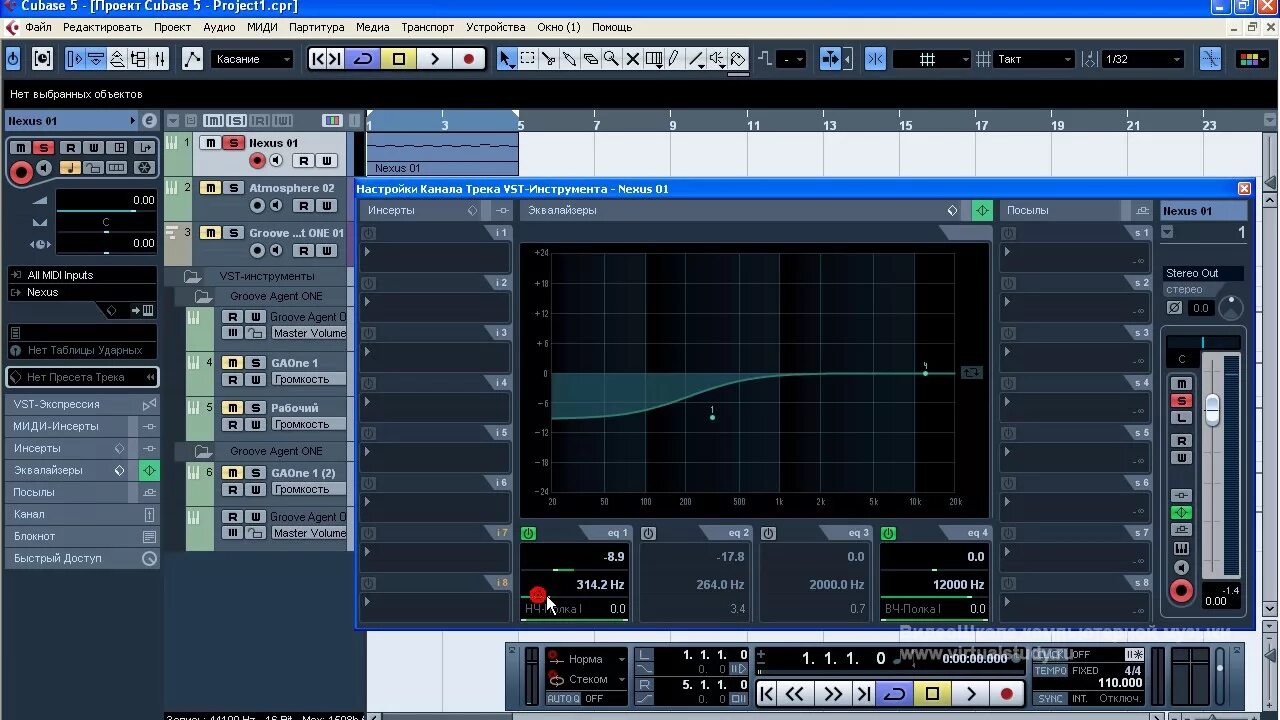Click record button in main toolbar
Viewport: 1280px width, 720px height.
pos(469,59)
